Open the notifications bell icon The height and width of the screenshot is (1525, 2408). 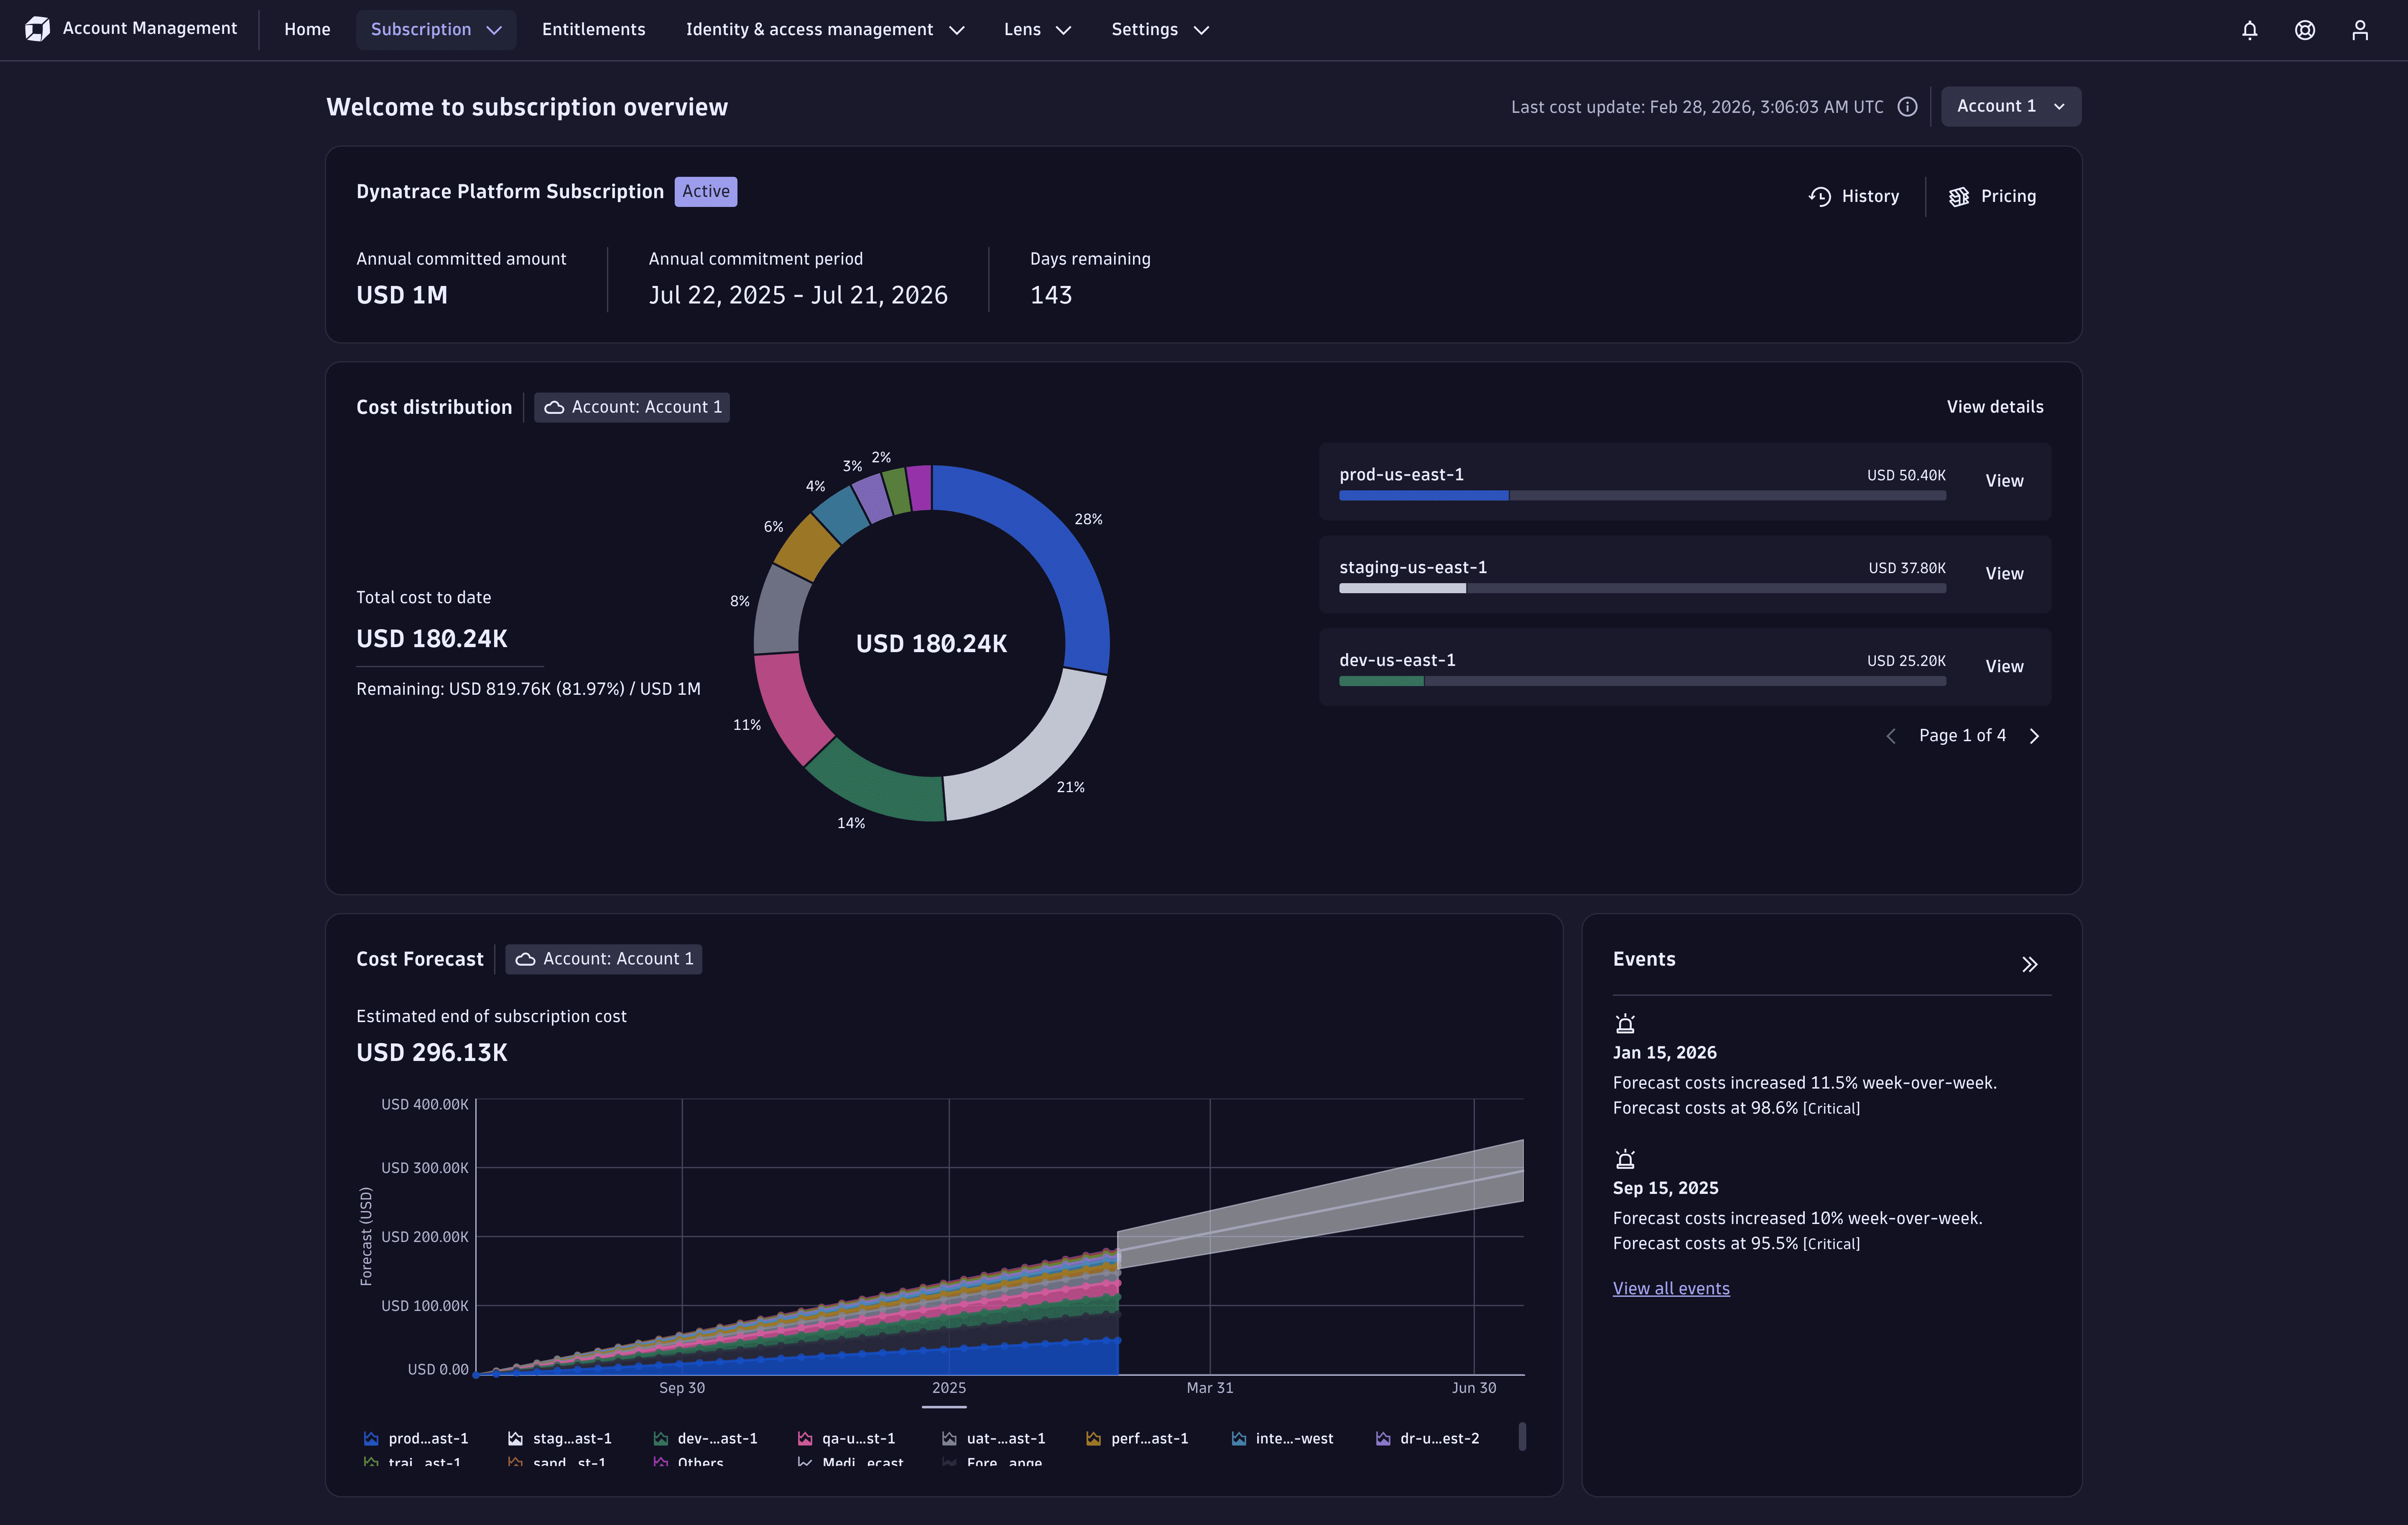(2249, 29)
